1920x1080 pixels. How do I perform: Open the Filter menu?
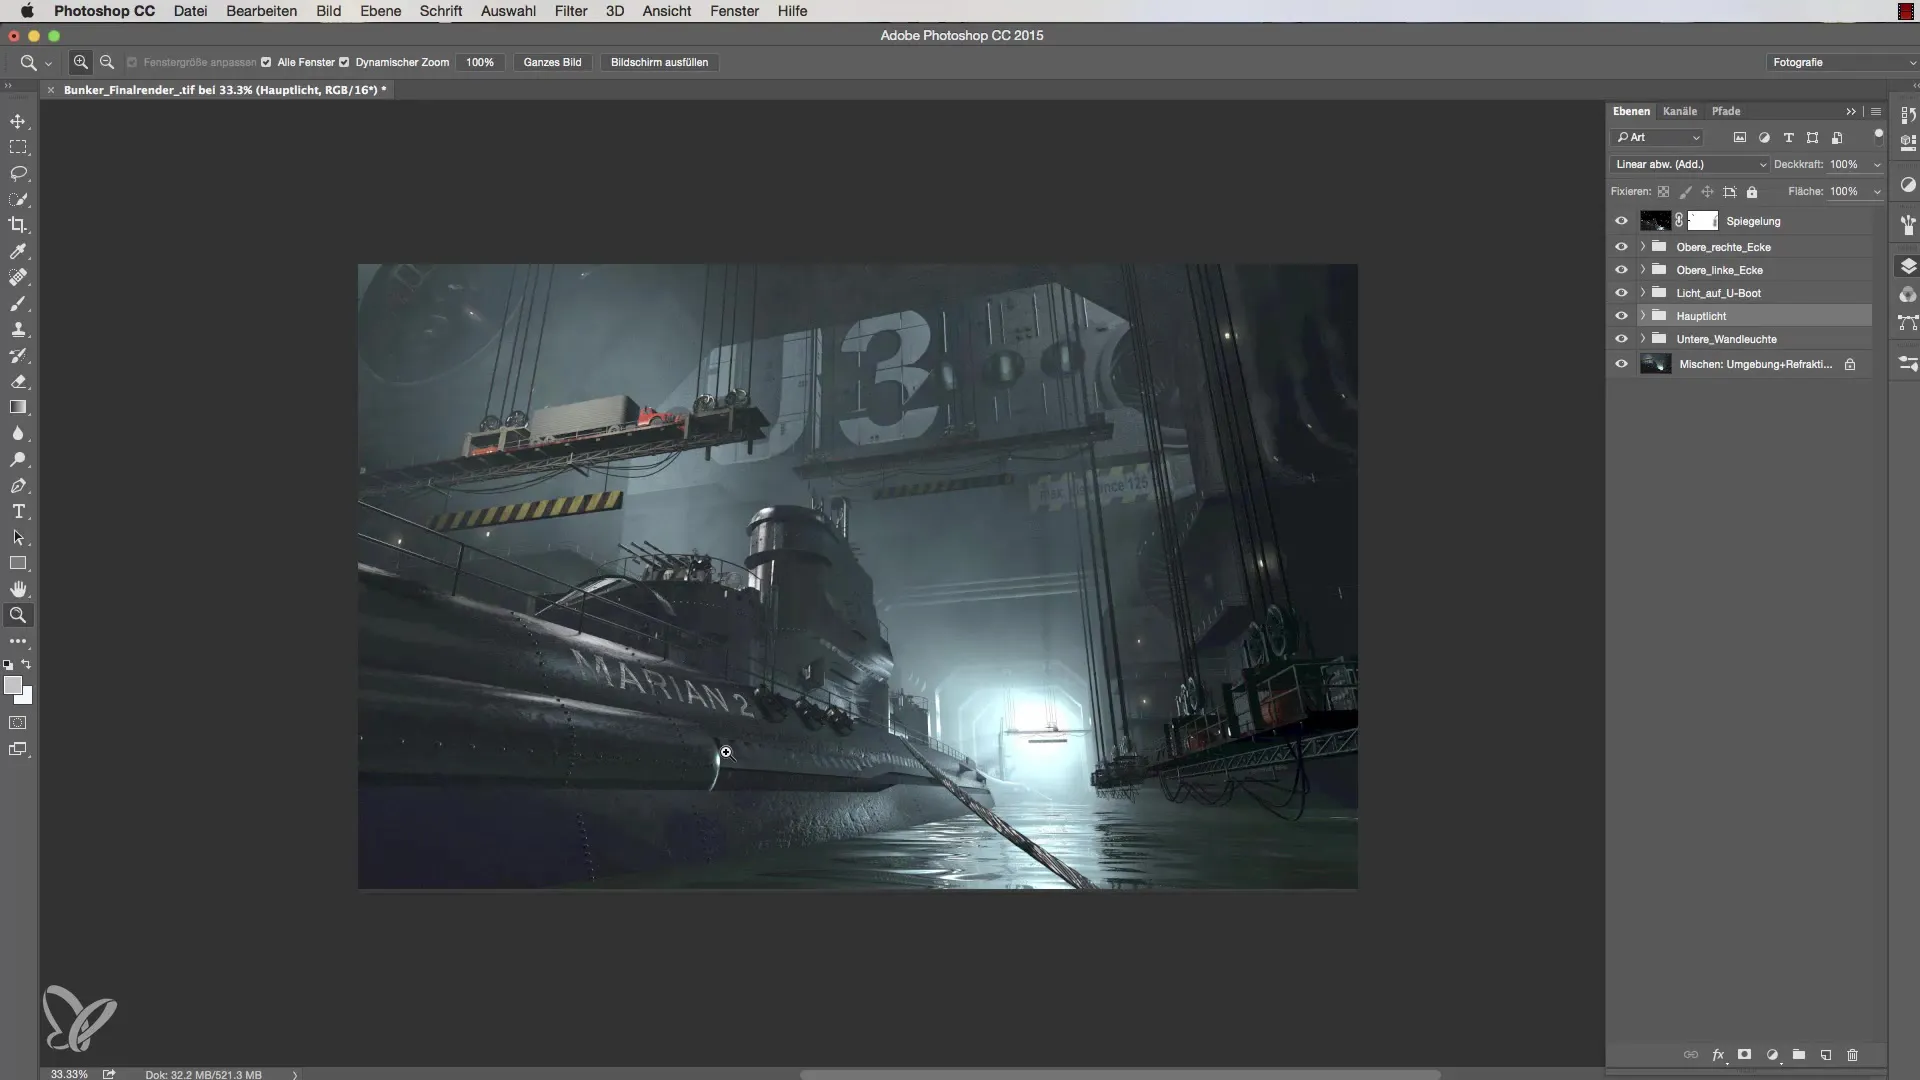pyautogui.click(x=571, y=11)
